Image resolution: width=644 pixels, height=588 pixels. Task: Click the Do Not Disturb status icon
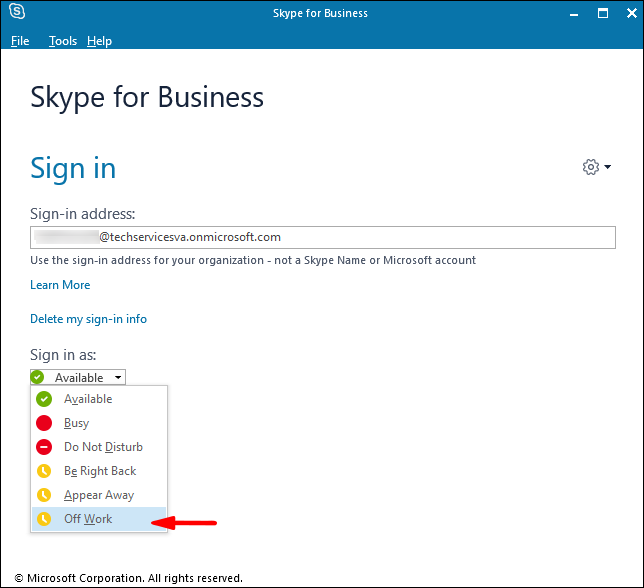44,447
